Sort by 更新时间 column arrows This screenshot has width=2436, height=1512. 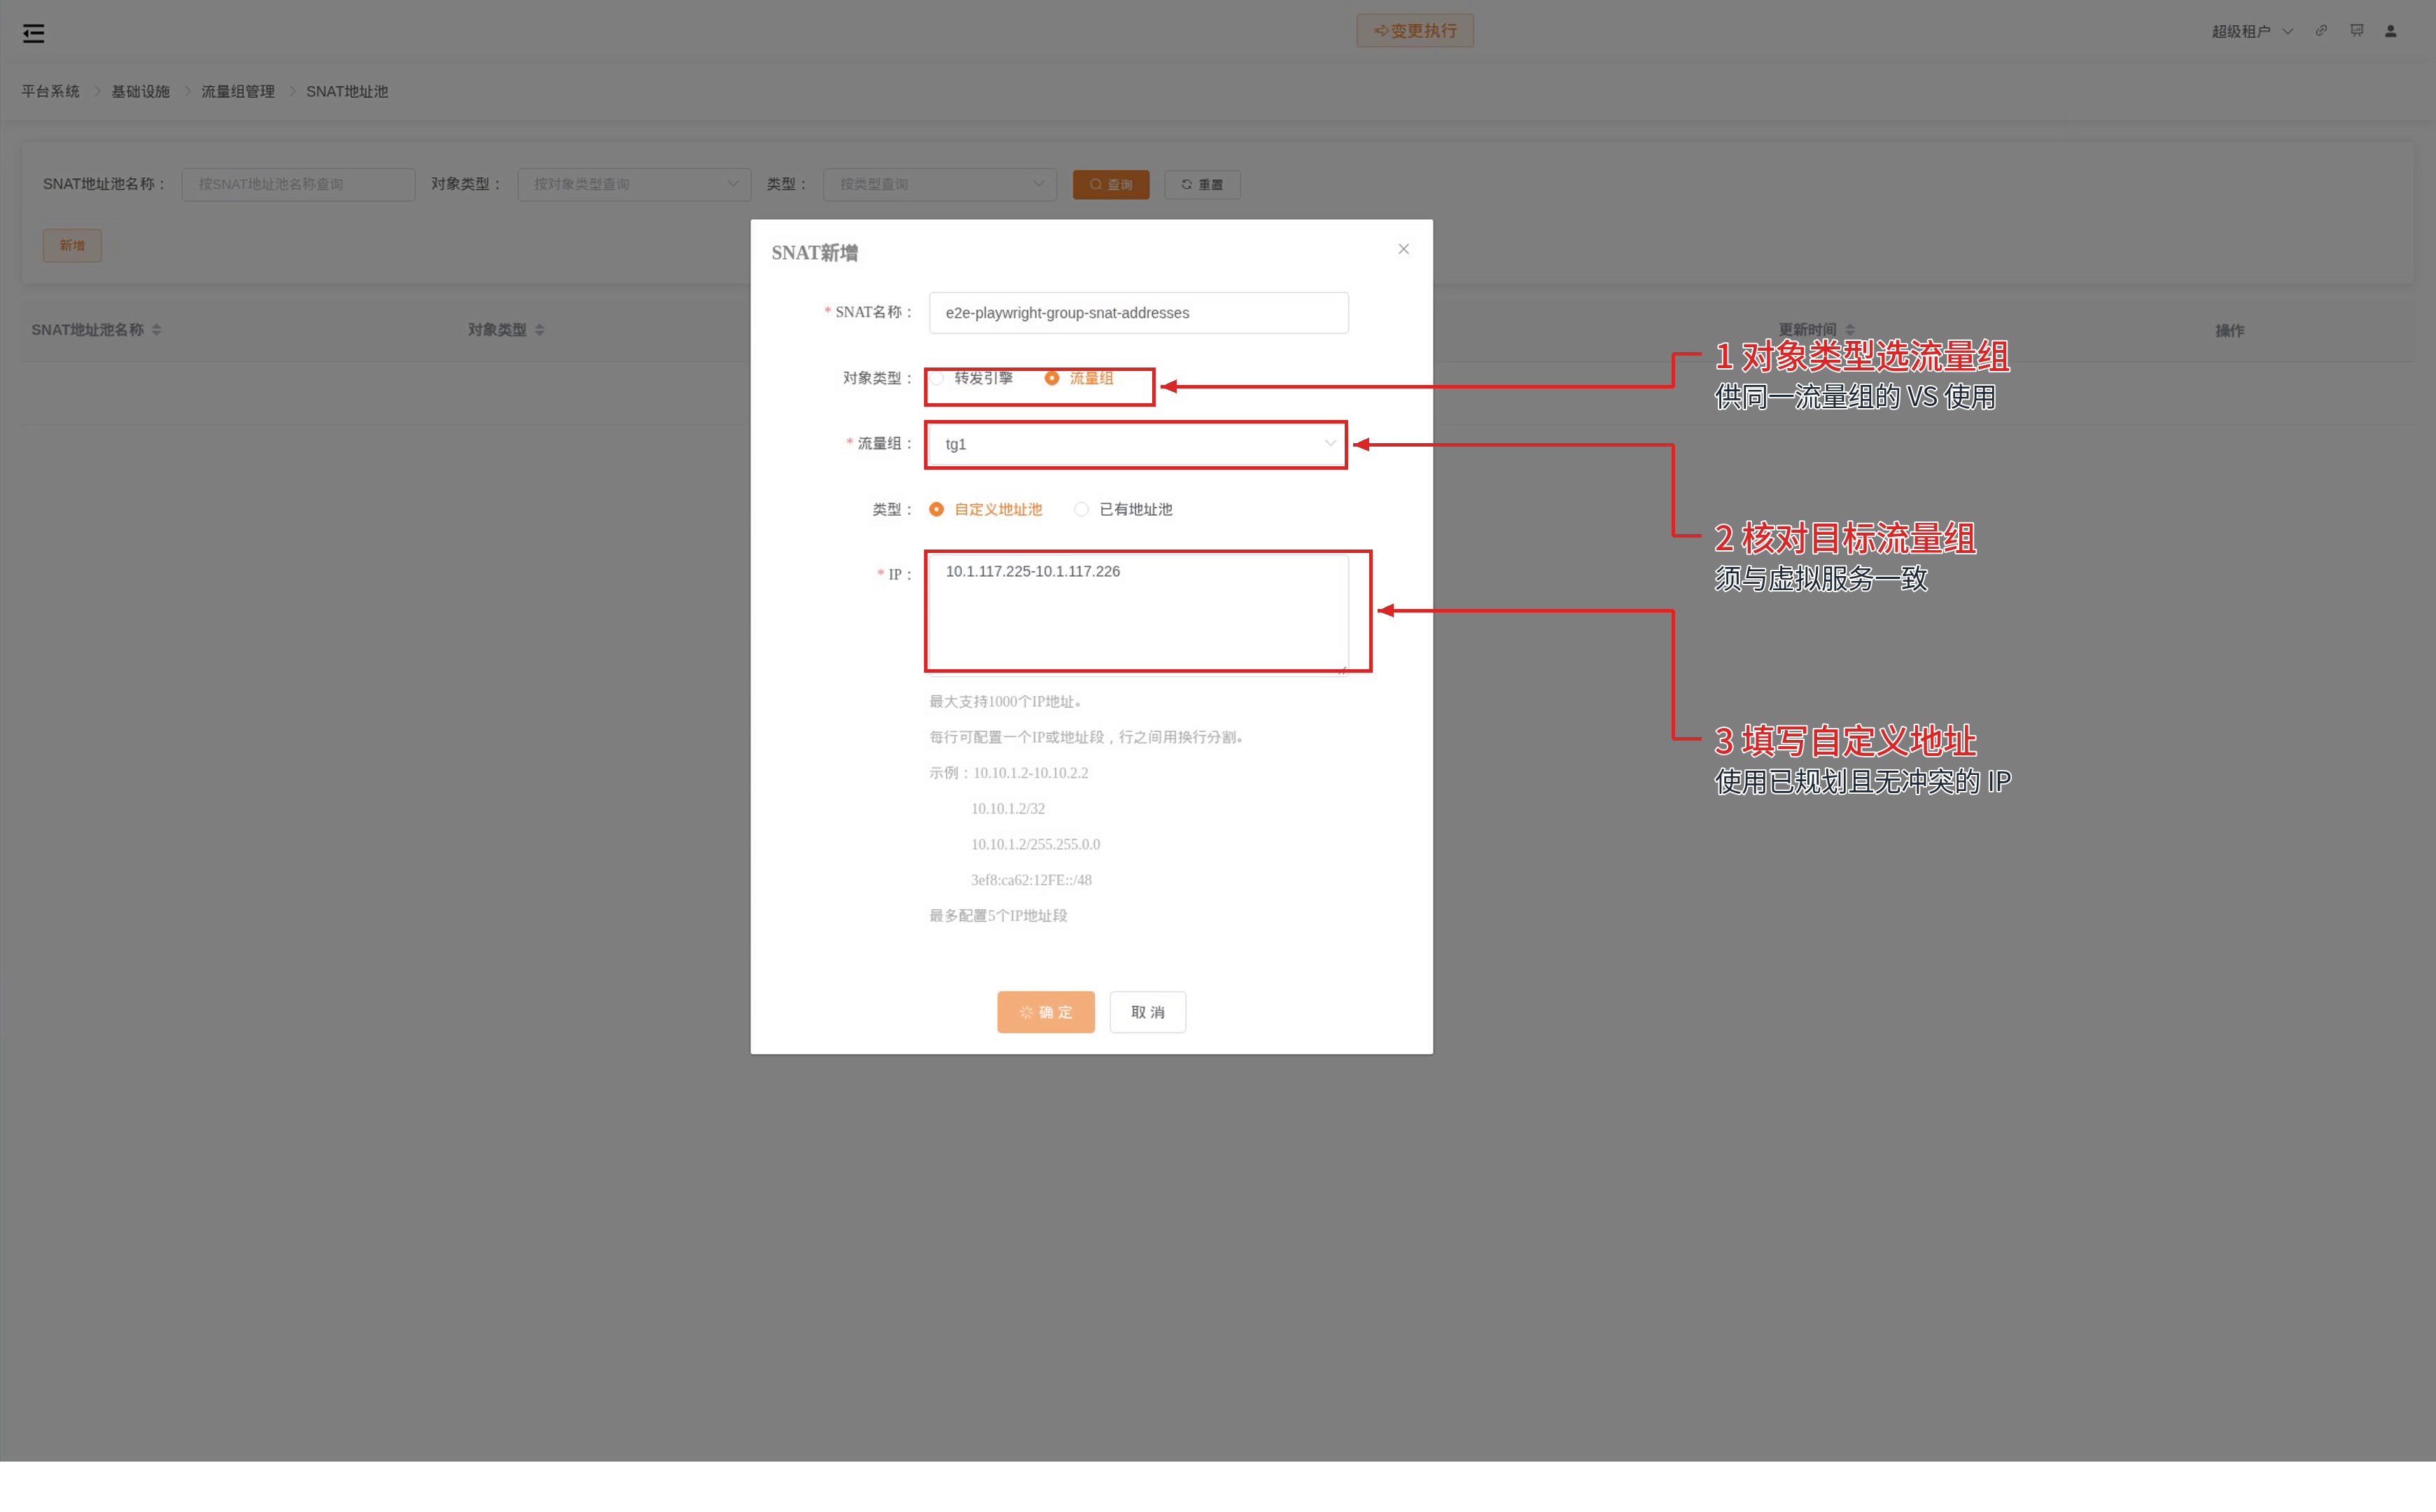tap(1849, 330)
